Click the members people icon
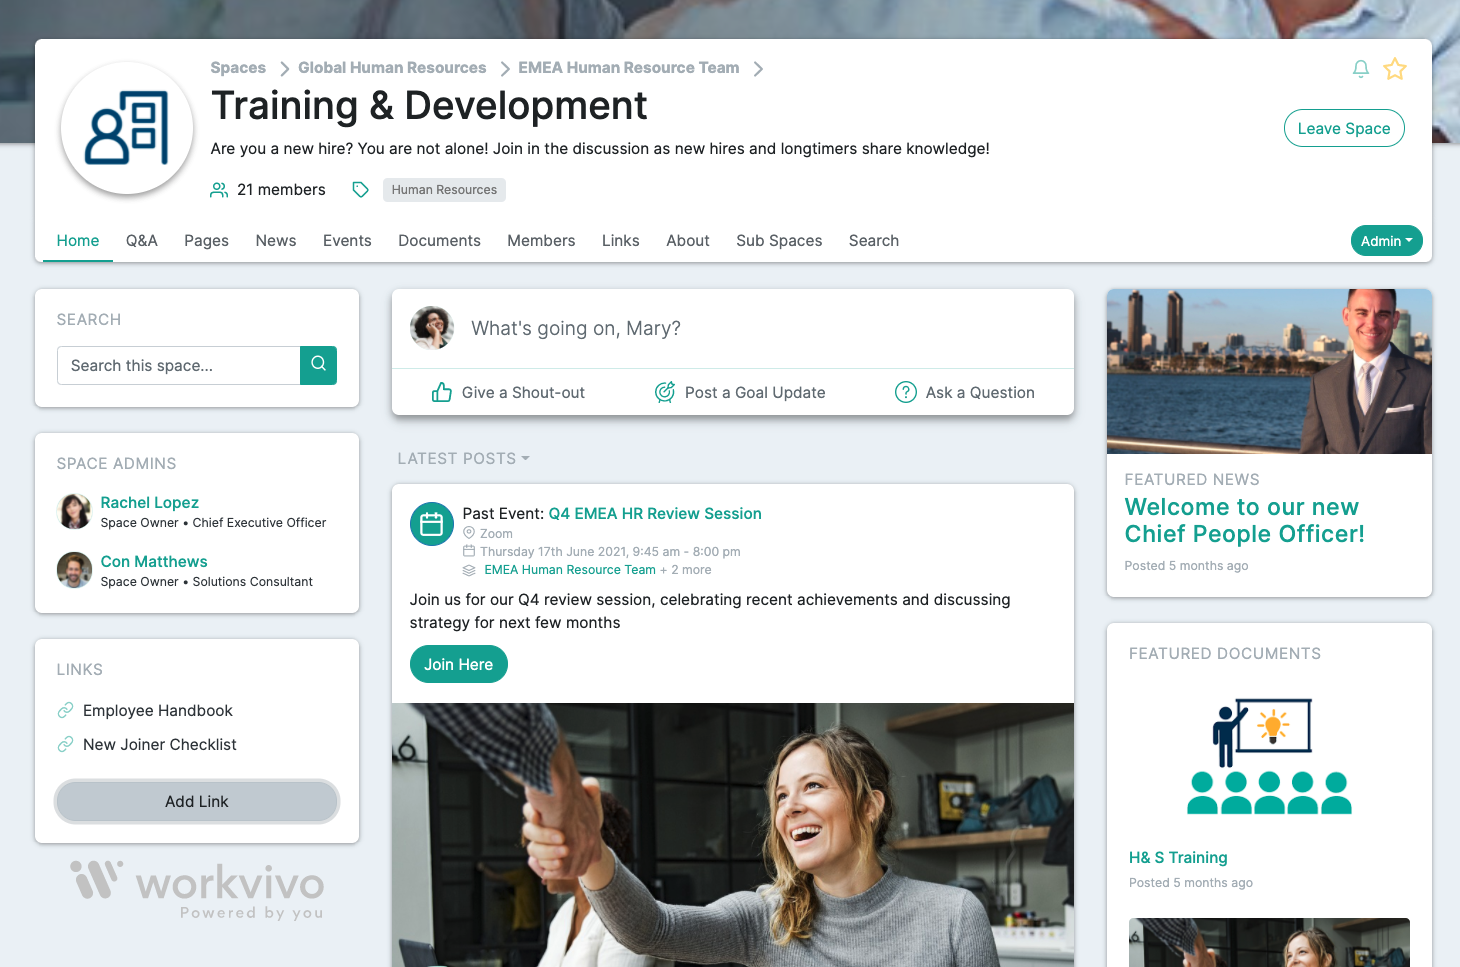Viewport: 1460px width, 967px height. [219, 190]
